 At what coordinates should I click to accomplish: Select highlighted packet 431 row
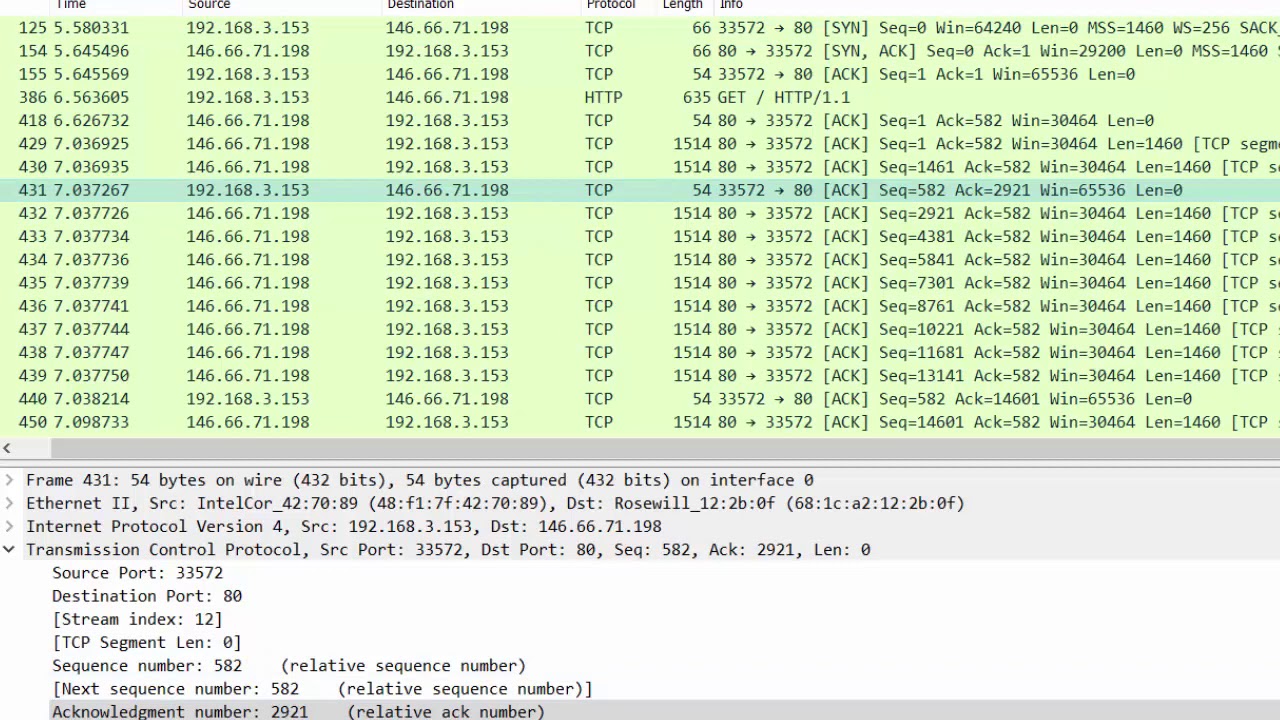pos(640,190)
